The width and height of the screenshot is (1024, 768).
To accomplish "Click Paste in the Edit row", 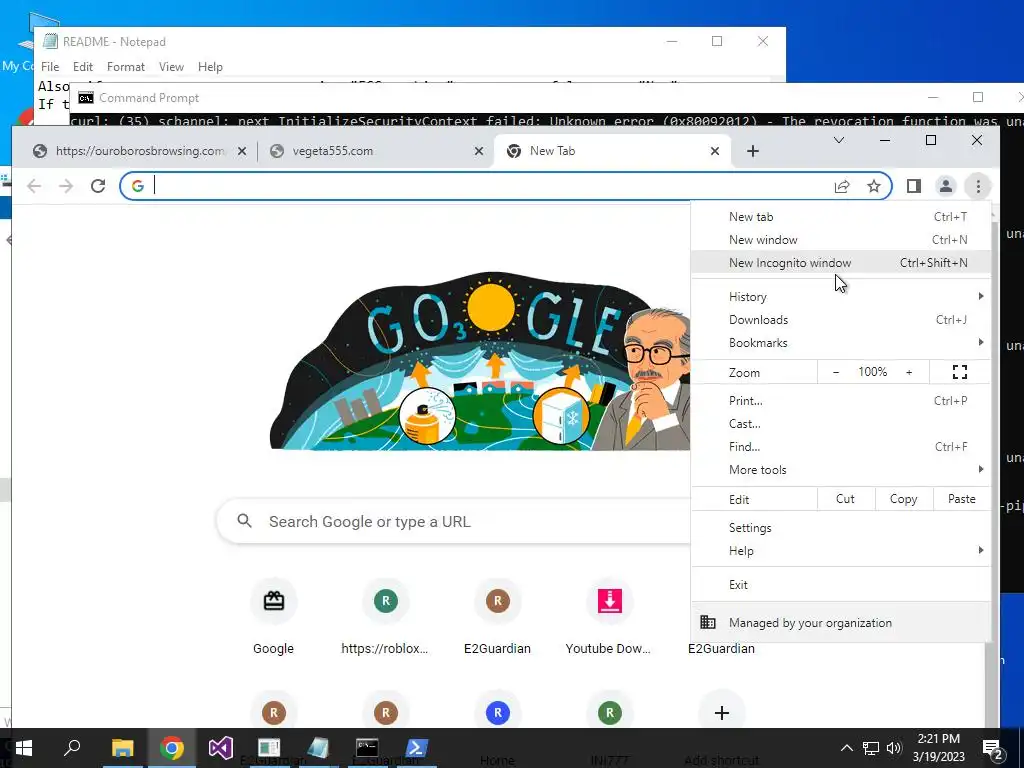I will pyautogui.click(x=961, y=499).
